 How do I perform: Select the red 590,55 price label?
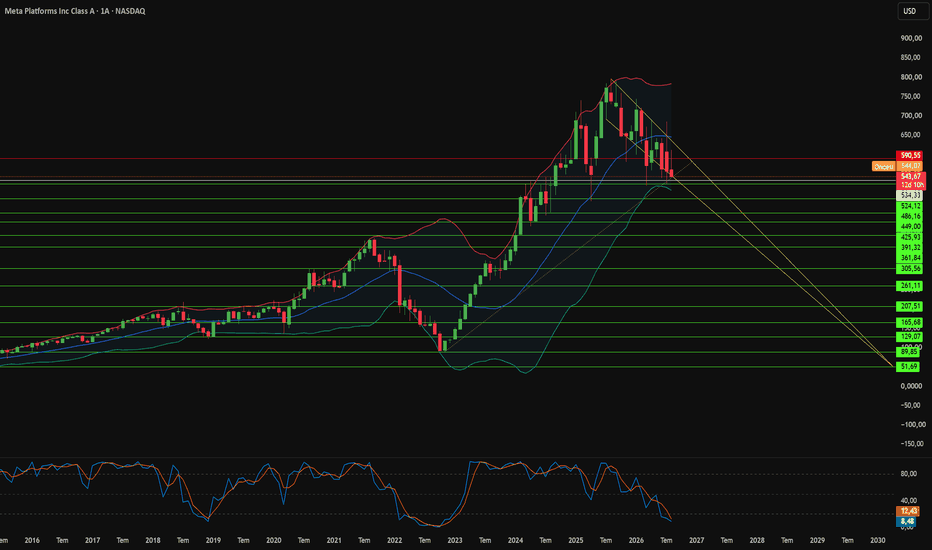(x=910, y=155)
